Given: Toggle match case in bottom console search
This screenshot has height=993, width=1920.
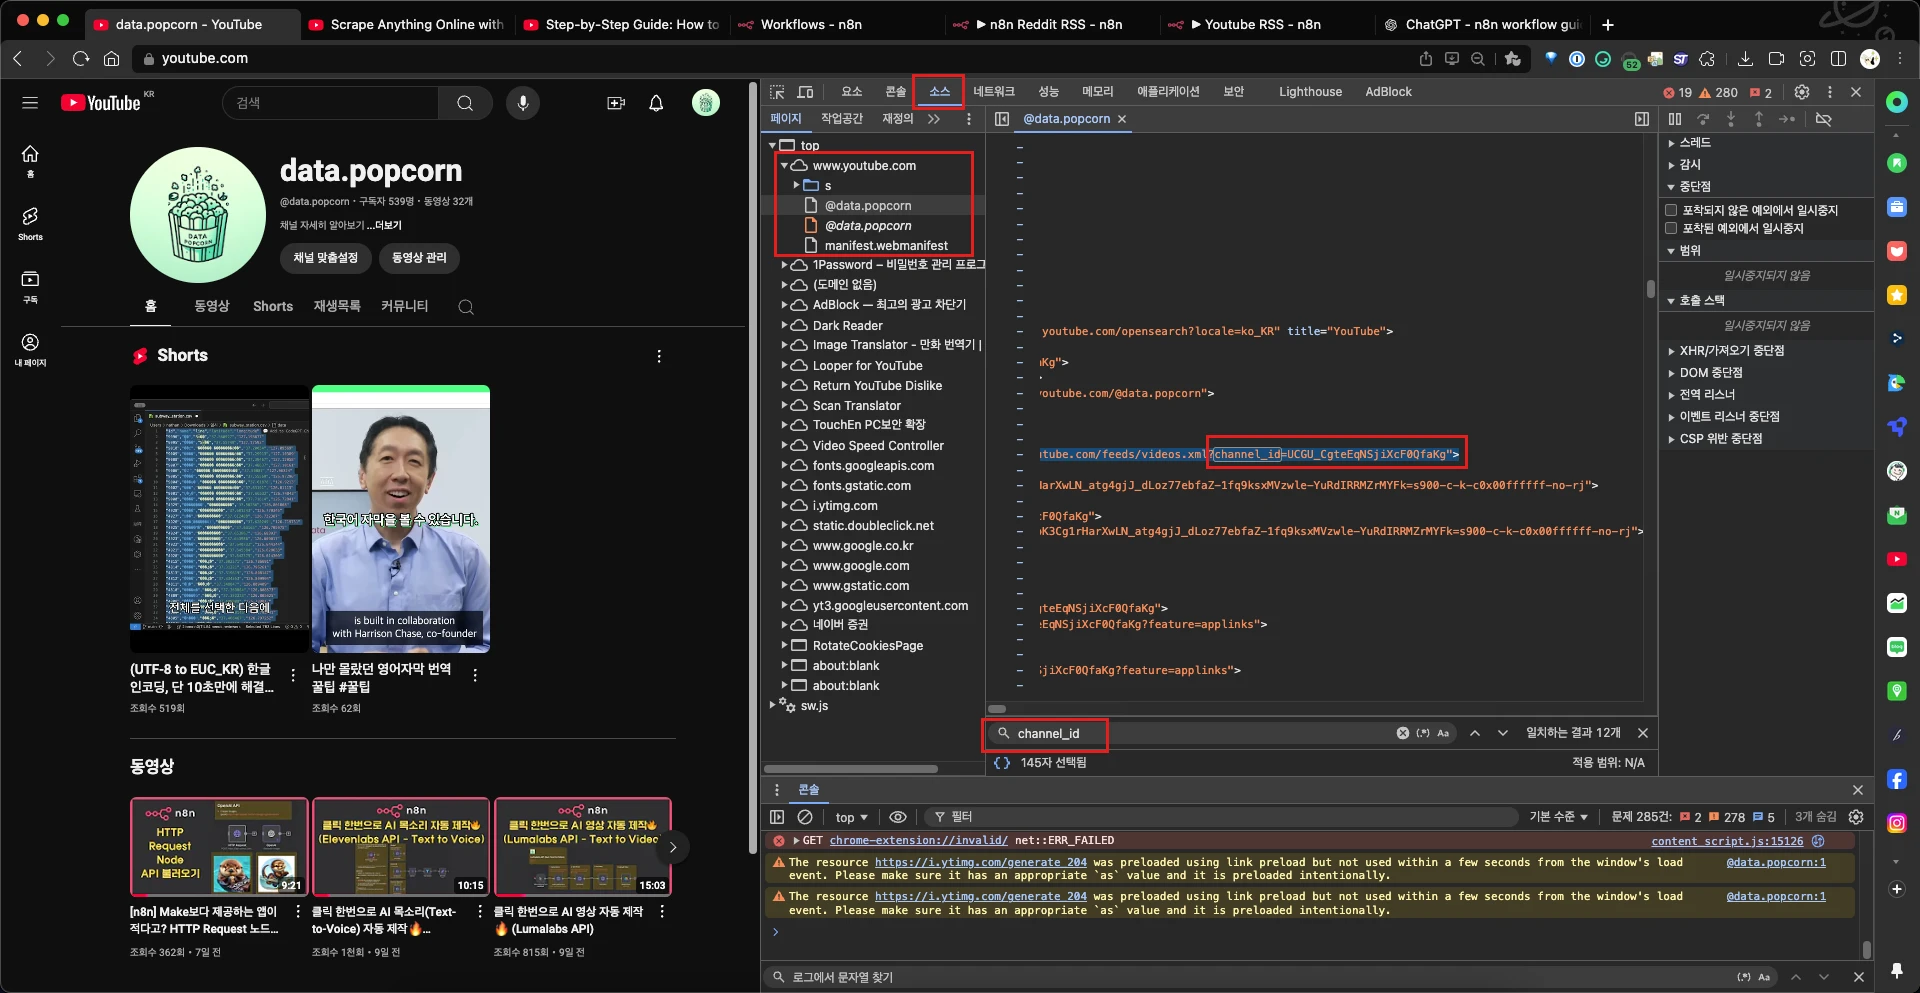Looking at the screenshot, I should point(1765,977).
